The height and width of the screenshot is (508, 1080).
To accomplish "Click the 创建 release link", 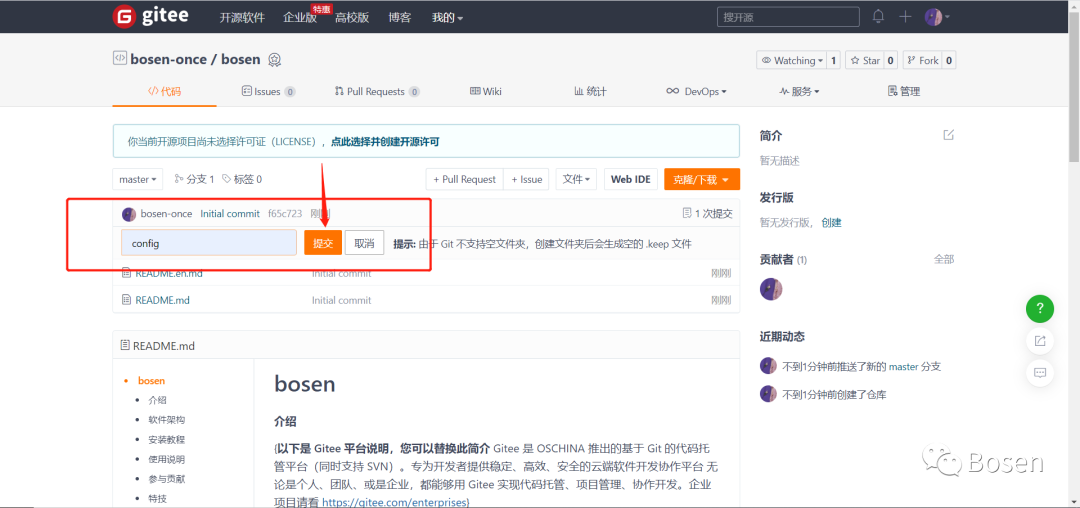I will pyautogui.click(x=831, y=222).
